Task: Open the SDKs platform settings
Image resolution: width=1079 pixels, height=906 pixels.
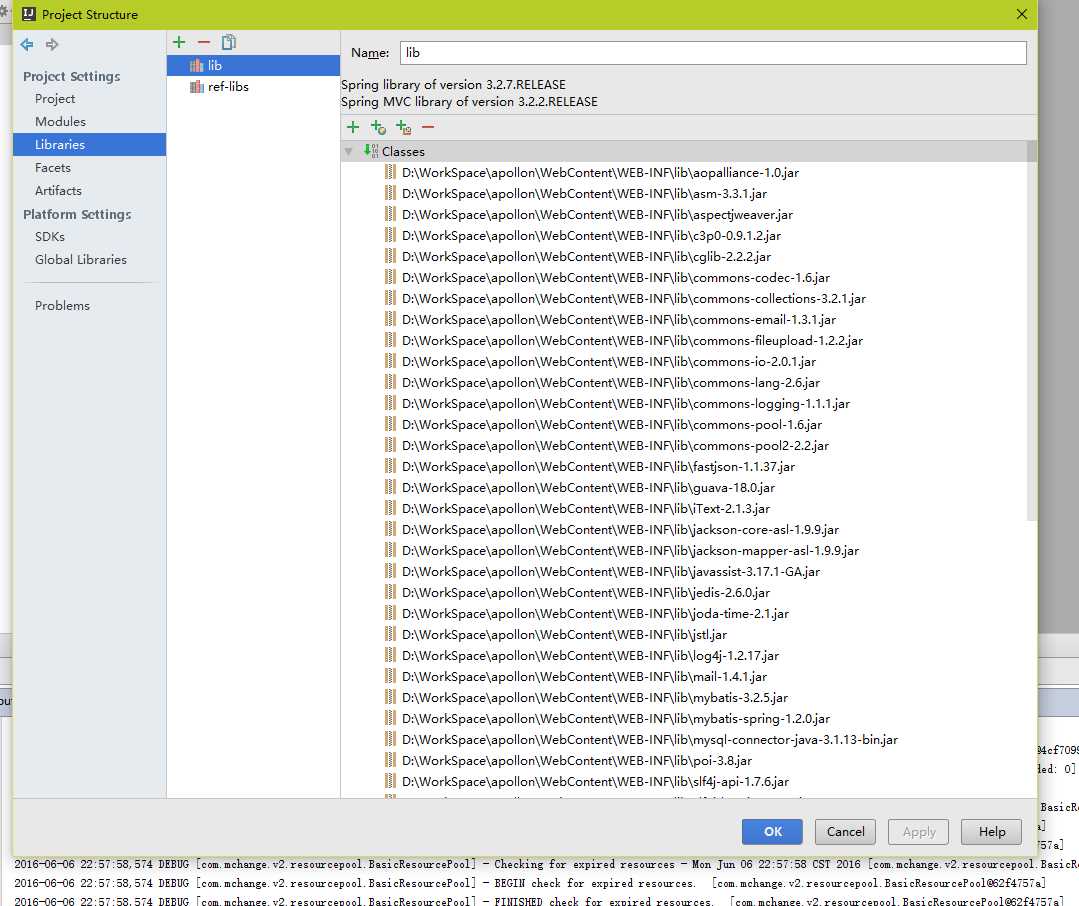Action: (x=50, y=237)
